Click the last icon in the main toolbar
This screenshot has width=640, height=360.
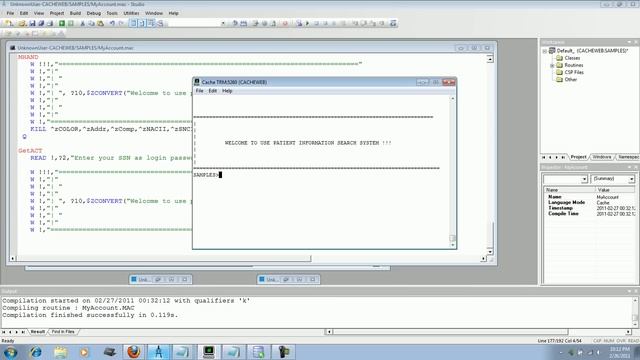[x=393, y=24]
